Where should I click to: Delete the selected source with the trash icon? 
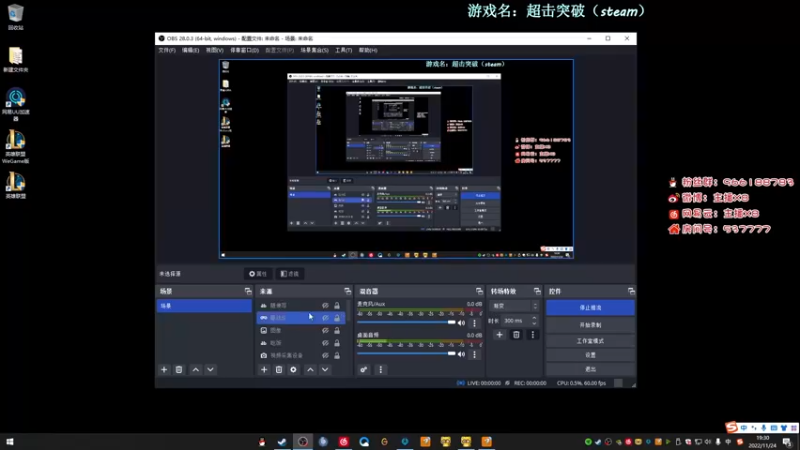[279, 369]
